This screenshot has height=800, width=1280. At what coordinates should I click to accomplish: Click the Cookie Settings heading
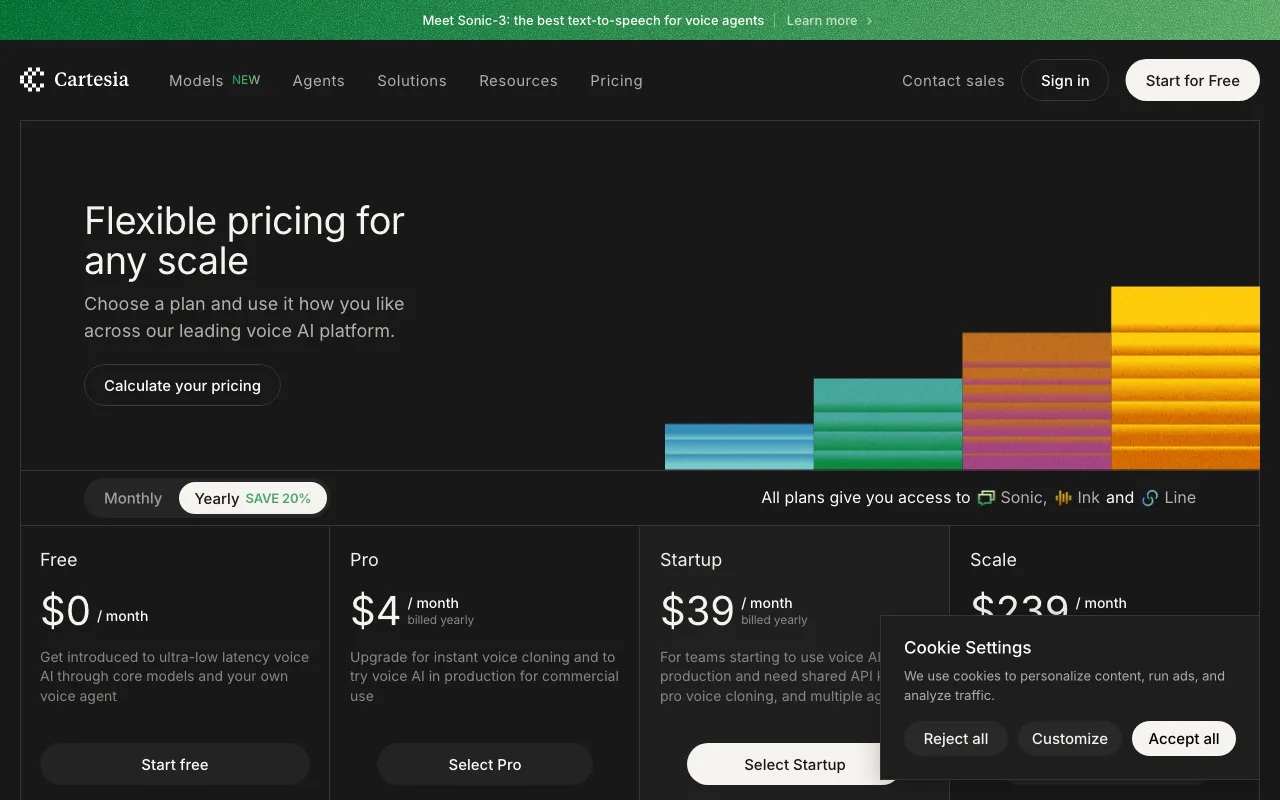point(967,648)
